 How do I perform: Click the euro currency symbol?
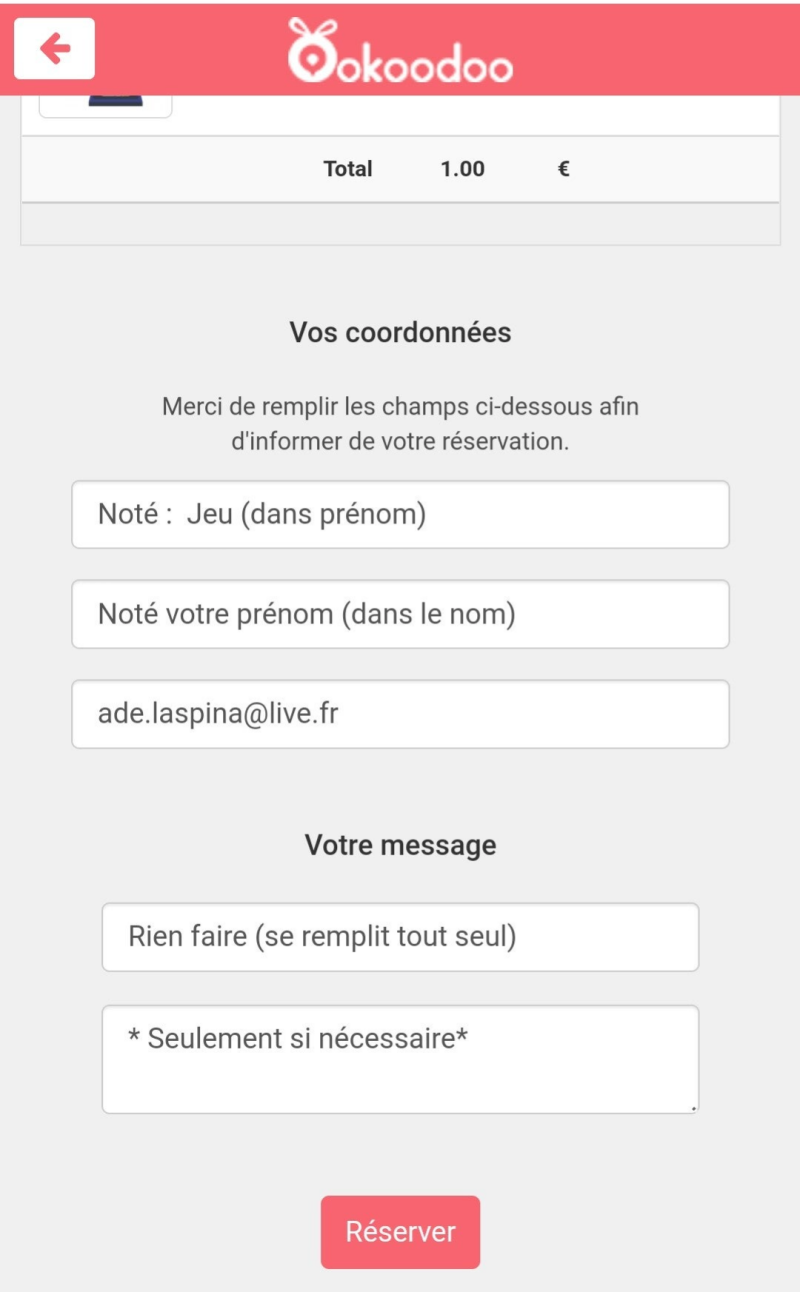pyautogui.click(x=564, y=169)
